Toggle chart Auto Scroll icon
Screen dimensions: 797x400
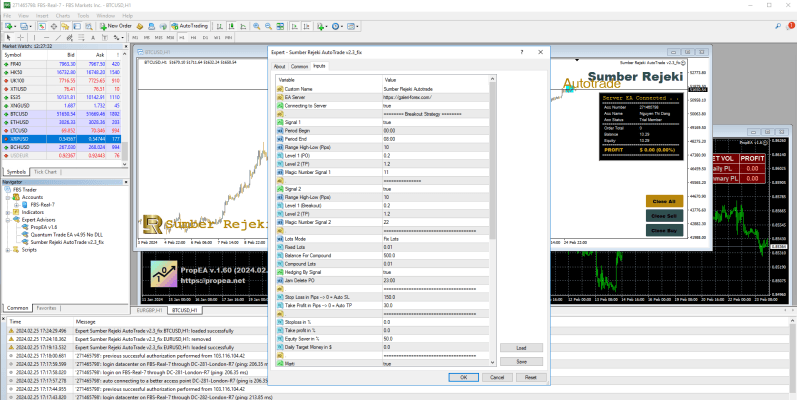(295, 26)
